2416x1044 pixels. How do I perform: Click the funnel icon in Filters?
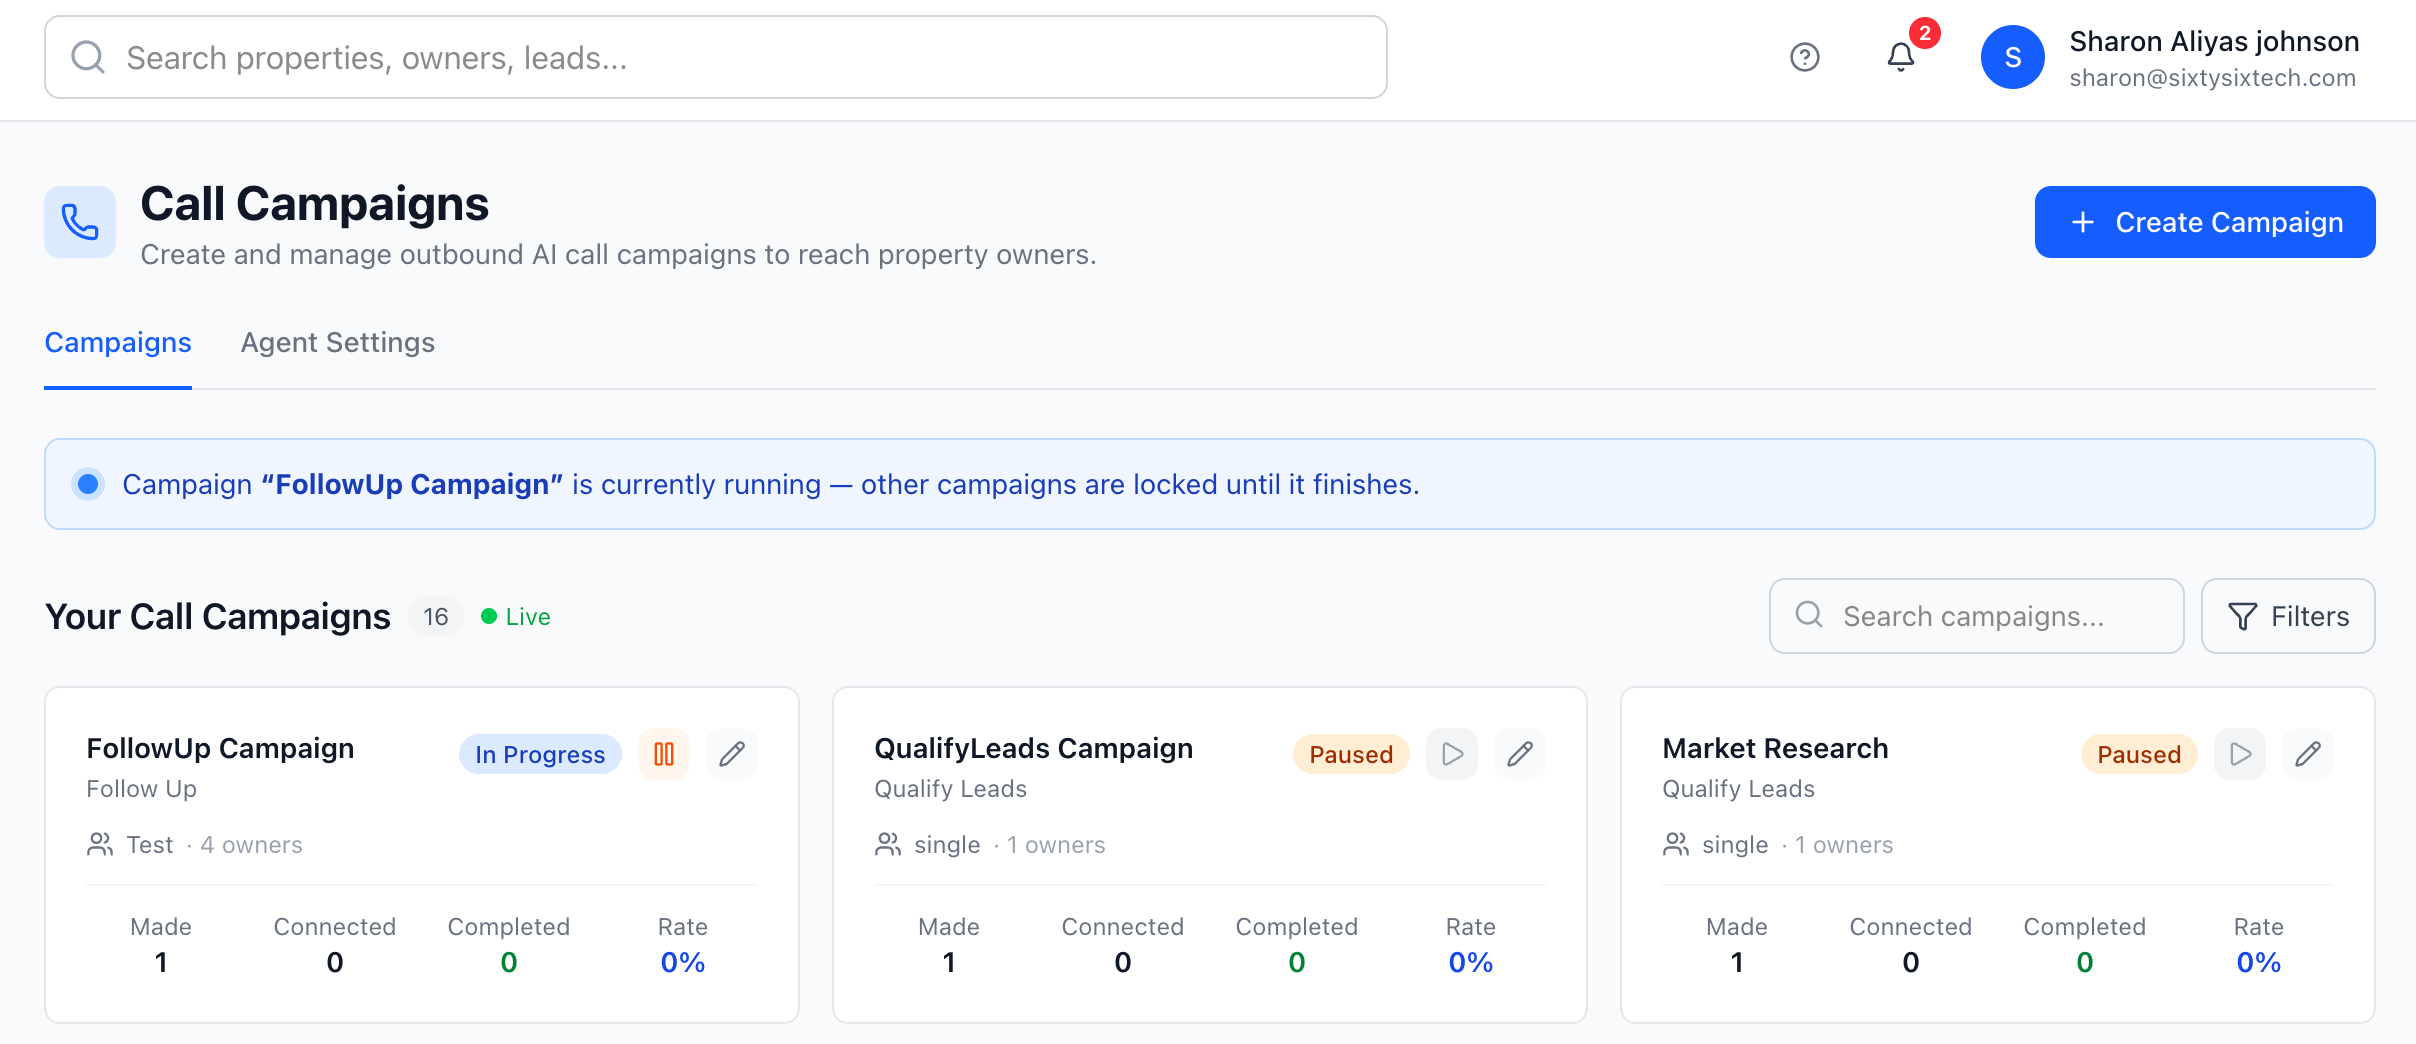coord(2243,617)
